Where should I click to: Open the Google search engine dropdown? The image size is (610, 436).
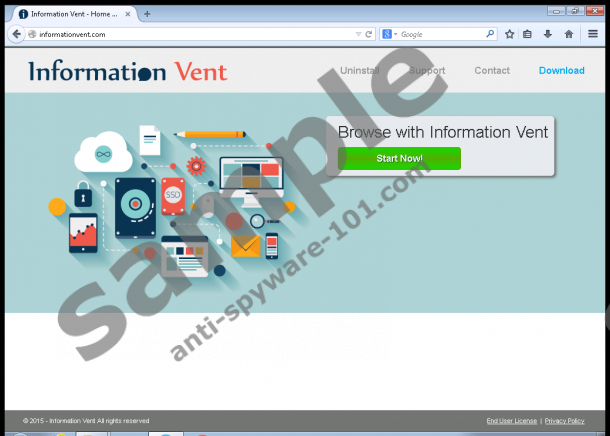click(x=389, y=34)
